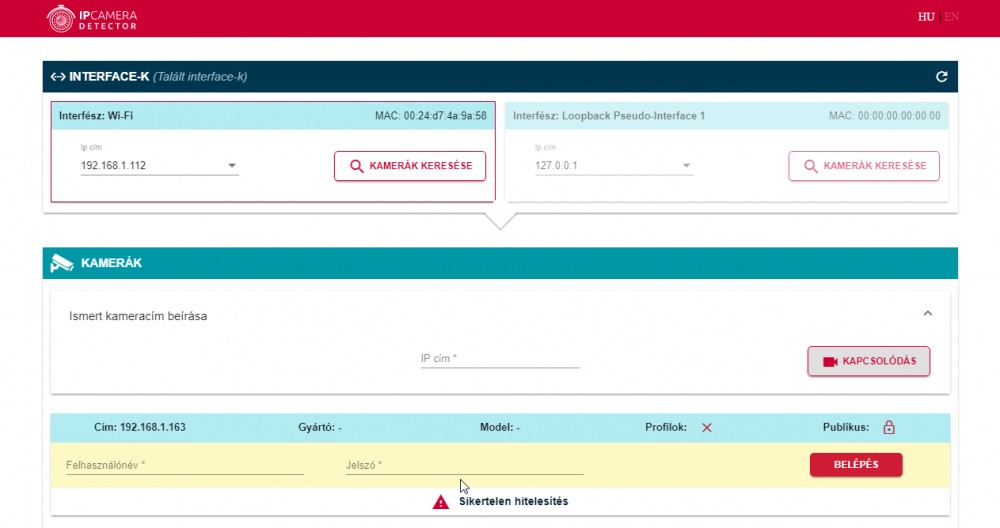Screen dimensions: 1000x528
Task: Switch language to HU
Action: (x=926, y=17)
